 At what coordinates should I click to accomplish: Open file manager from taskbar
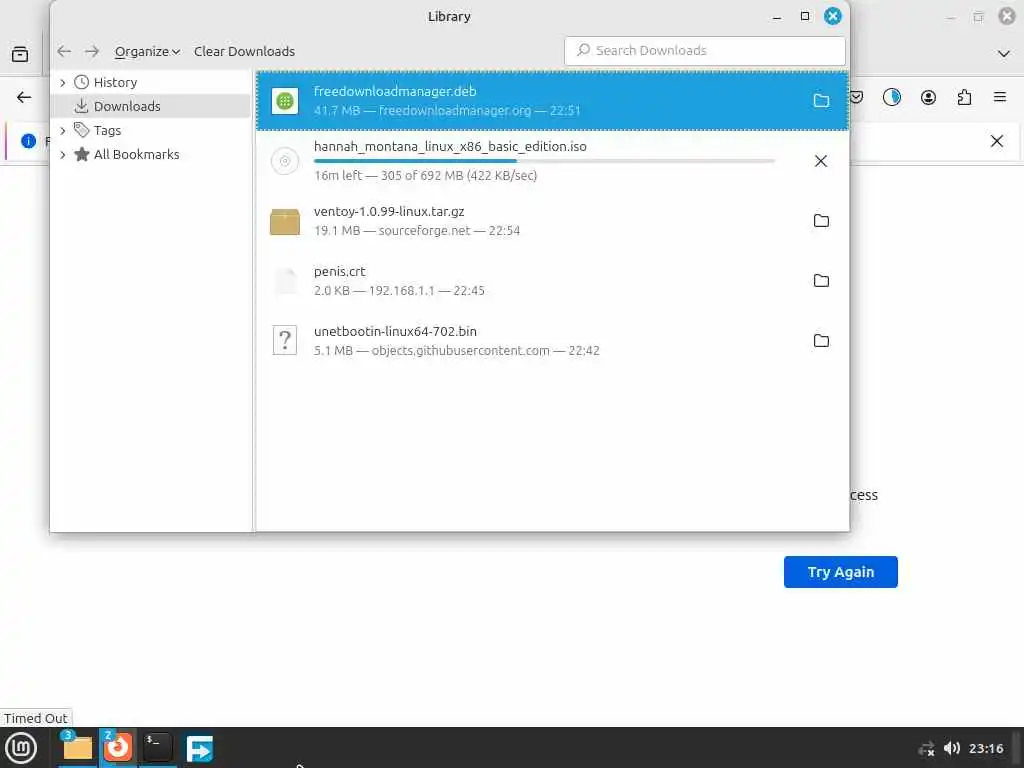coord(77,748)
